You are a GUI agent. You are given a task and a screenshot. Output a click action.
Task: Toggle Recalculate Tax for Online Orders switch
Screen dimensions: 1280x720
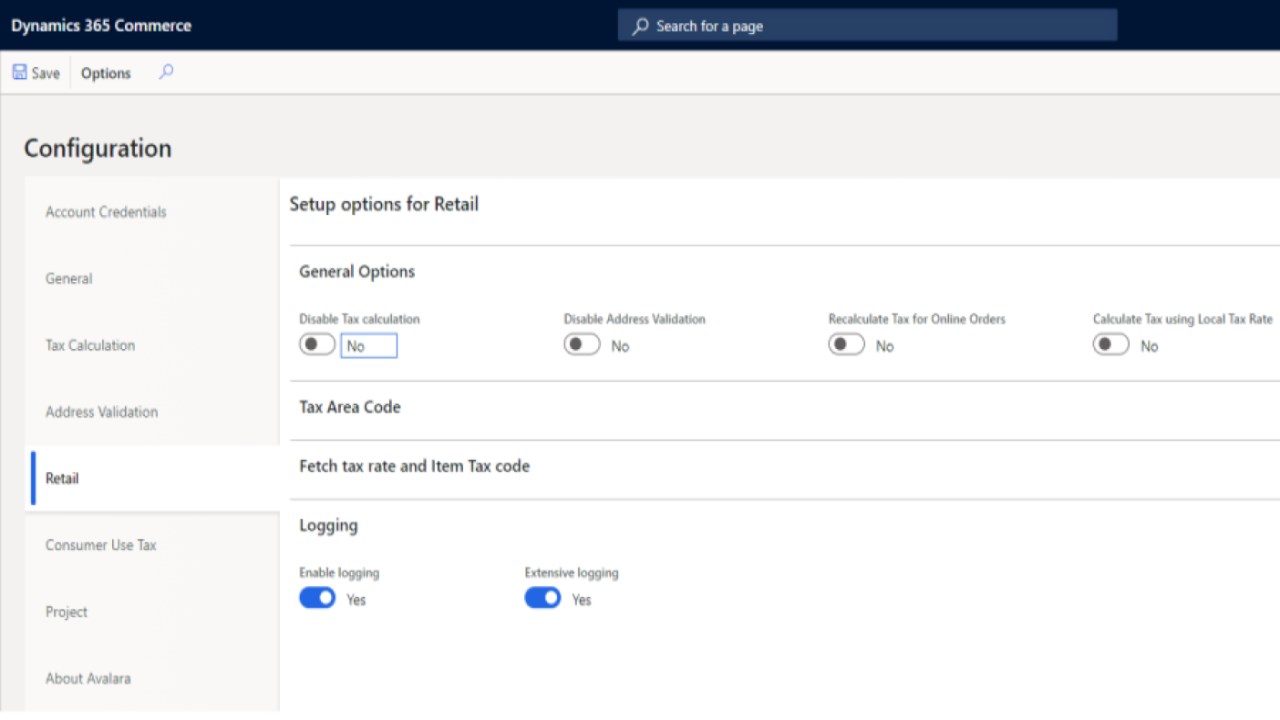[x=847, y=345]
